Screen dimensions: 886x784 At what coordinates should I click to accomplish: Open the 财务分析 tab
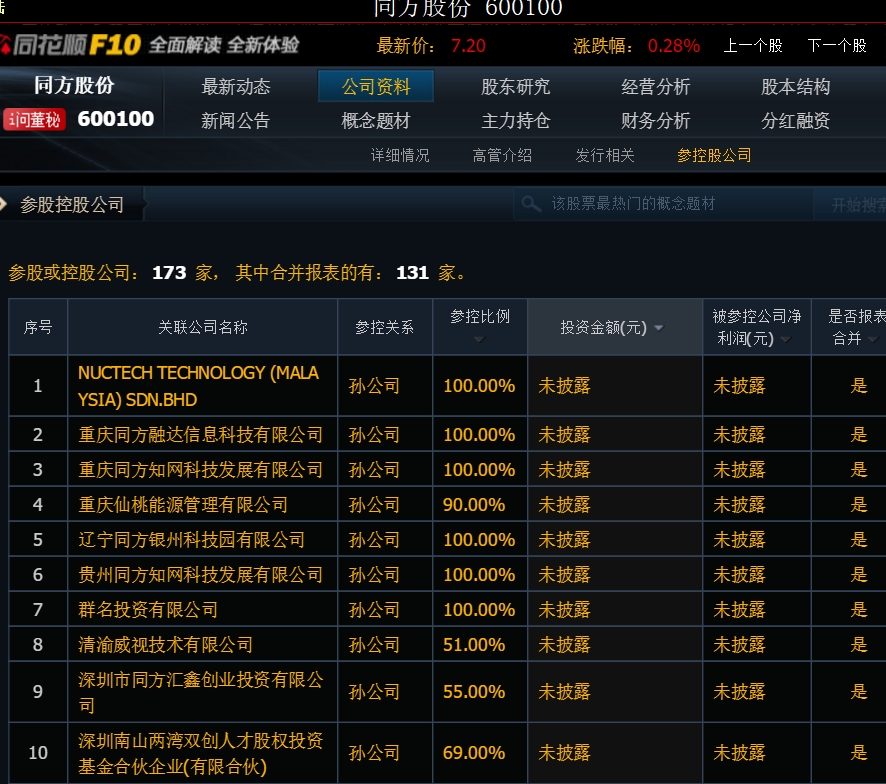point(655,120)
